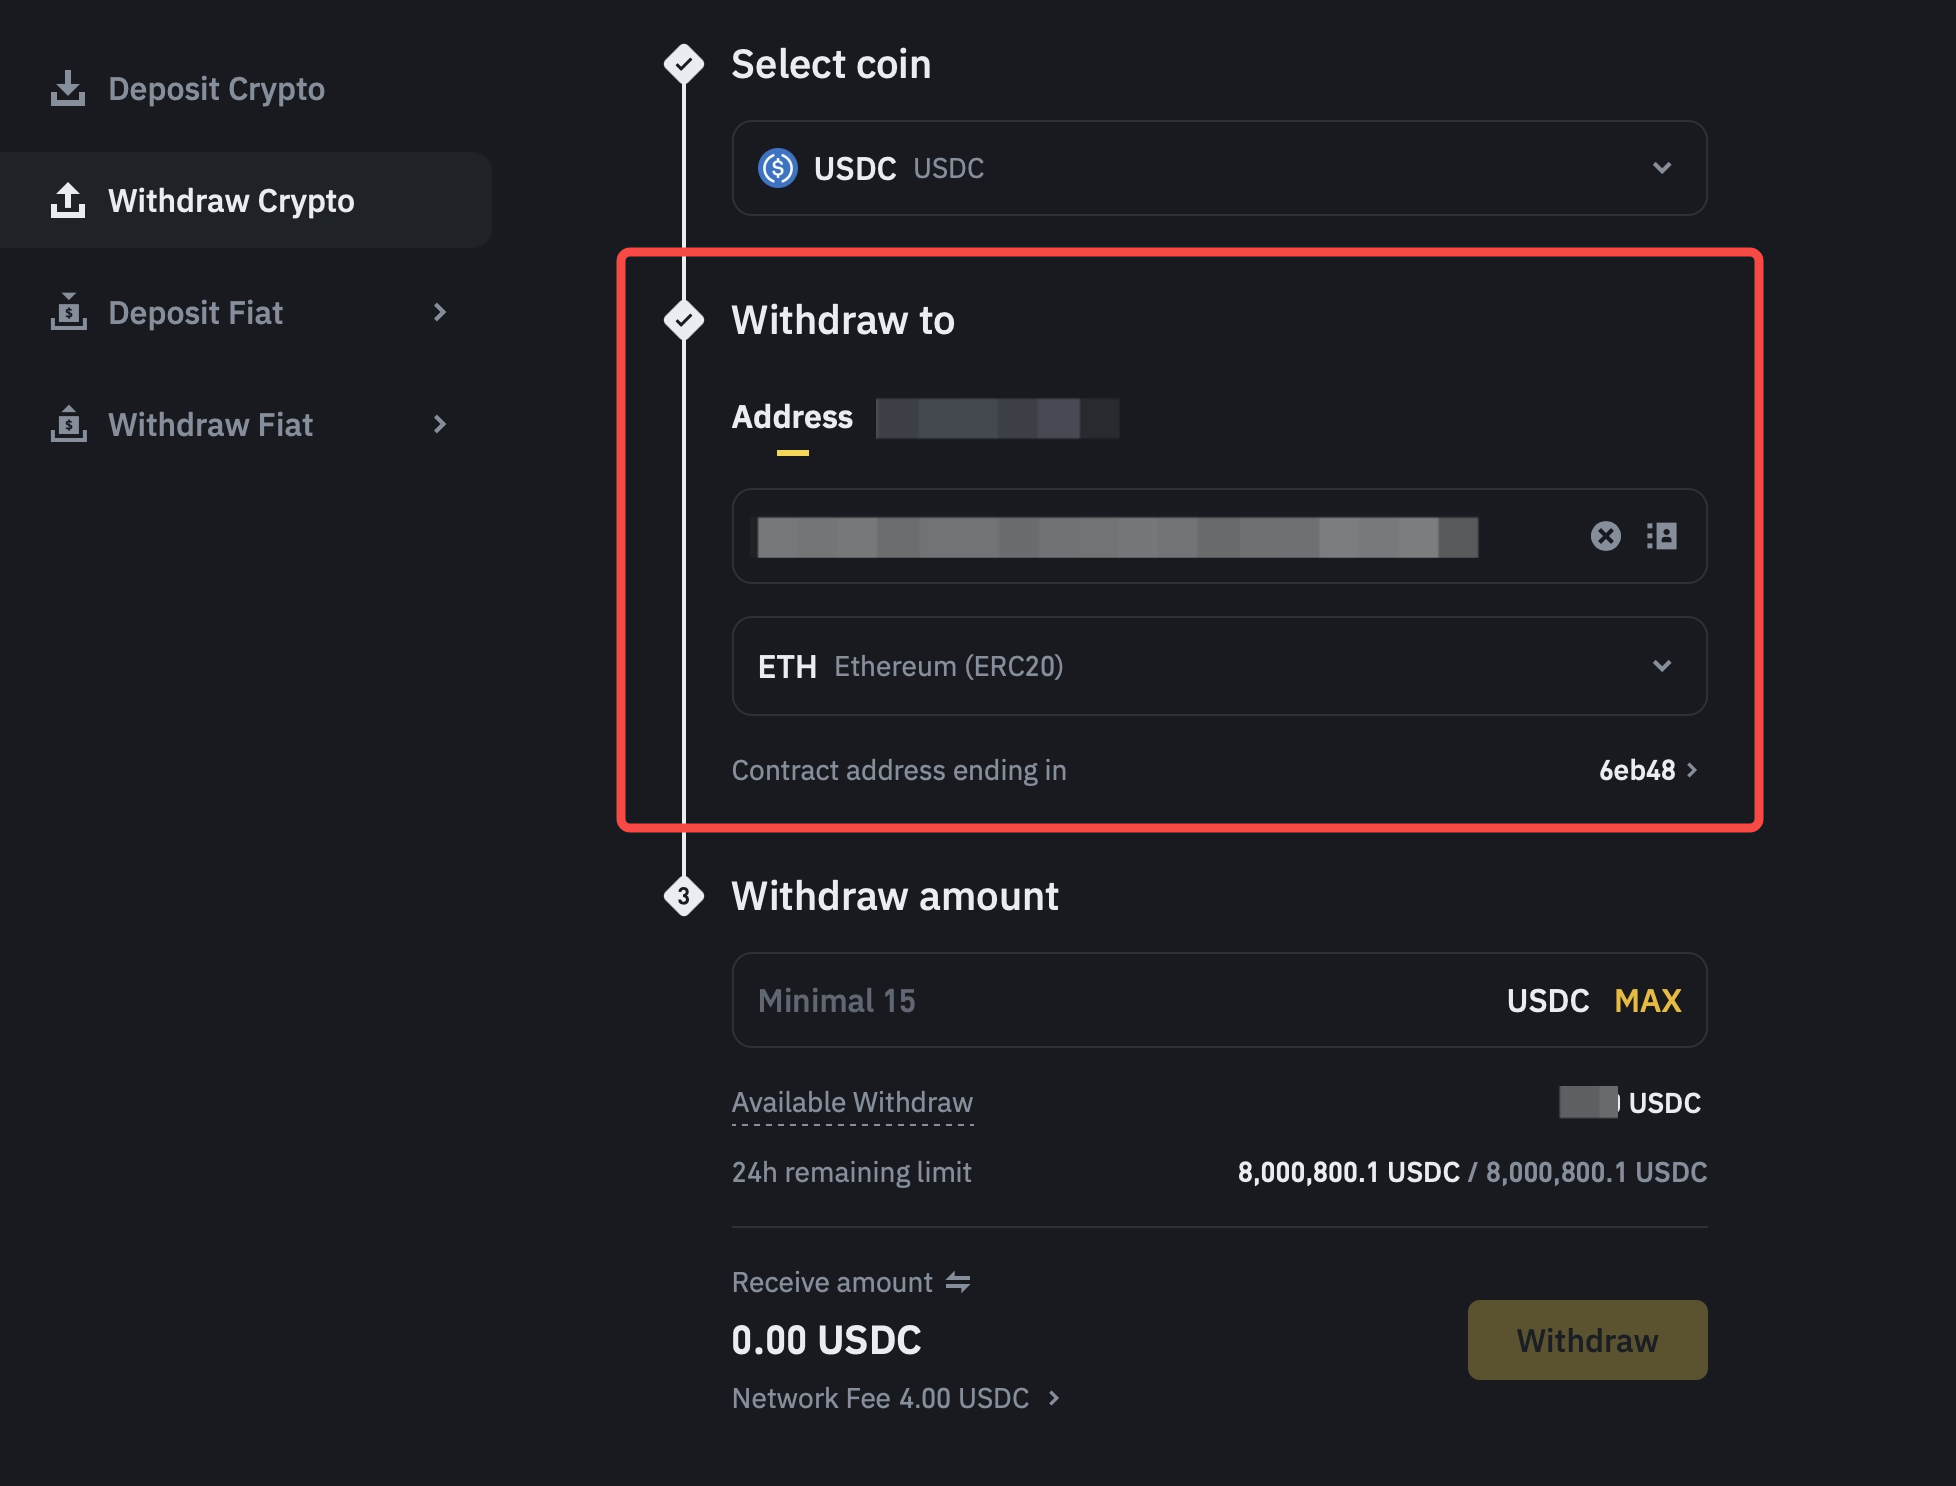This screenshot has width=1956, height=1486.
Task: Click the Withdraw Crypto upload icon
Action: pyautogui.click(x=68, y=200)
